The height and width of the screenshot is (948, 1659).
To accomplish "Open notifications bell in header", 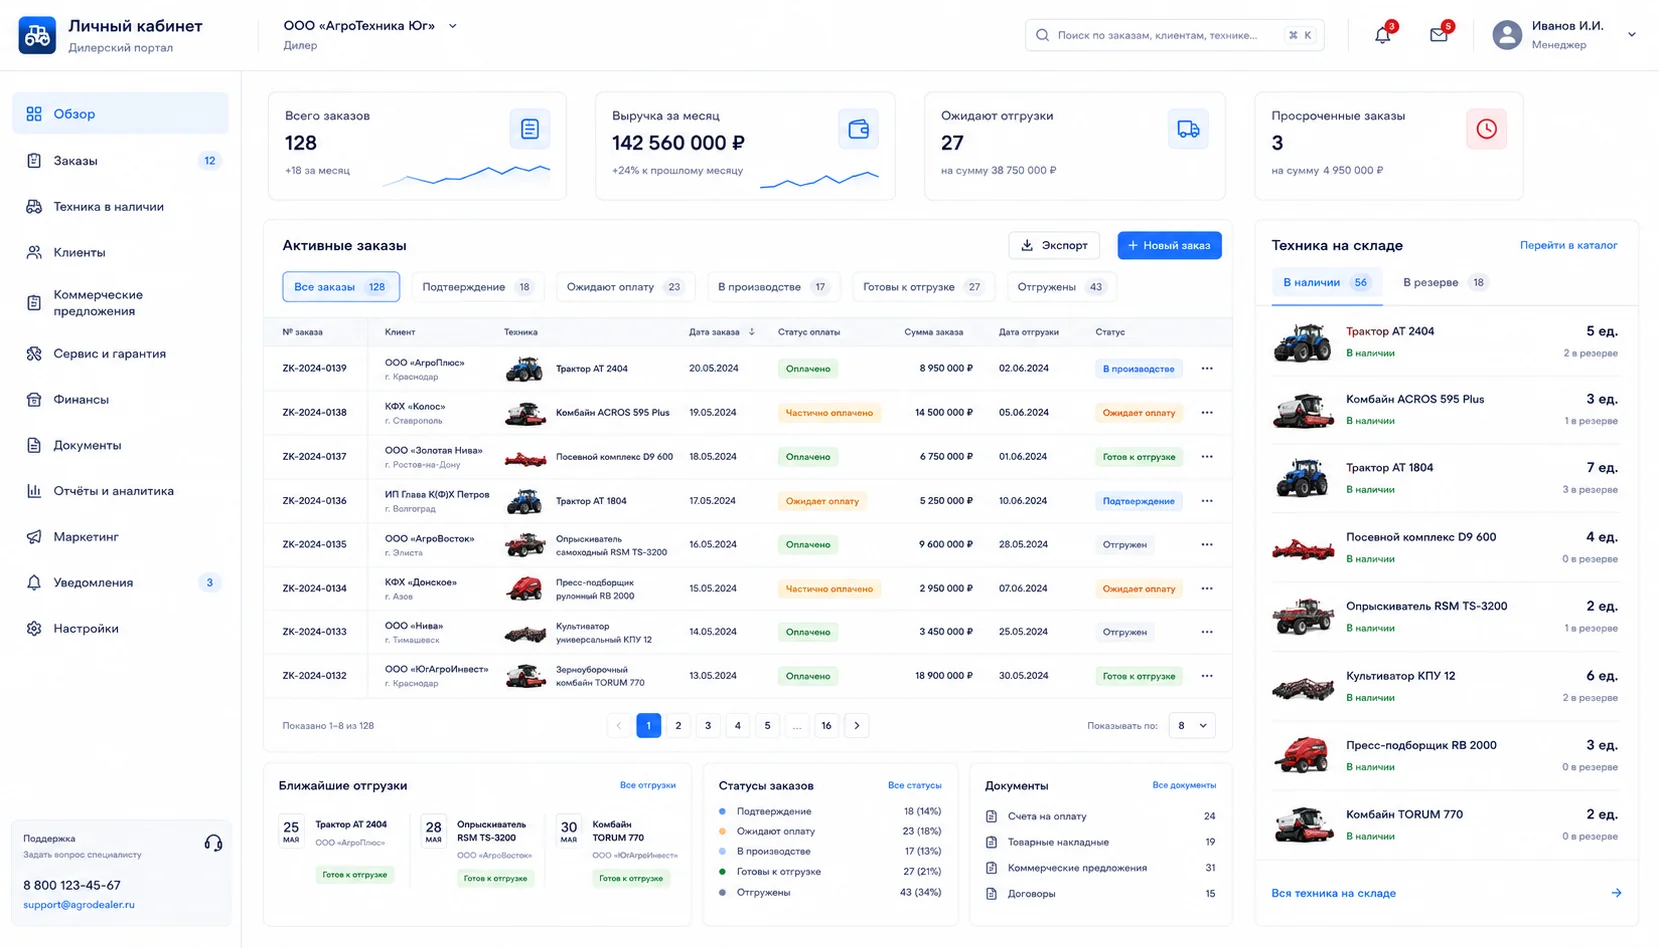I will [1383, 35].
